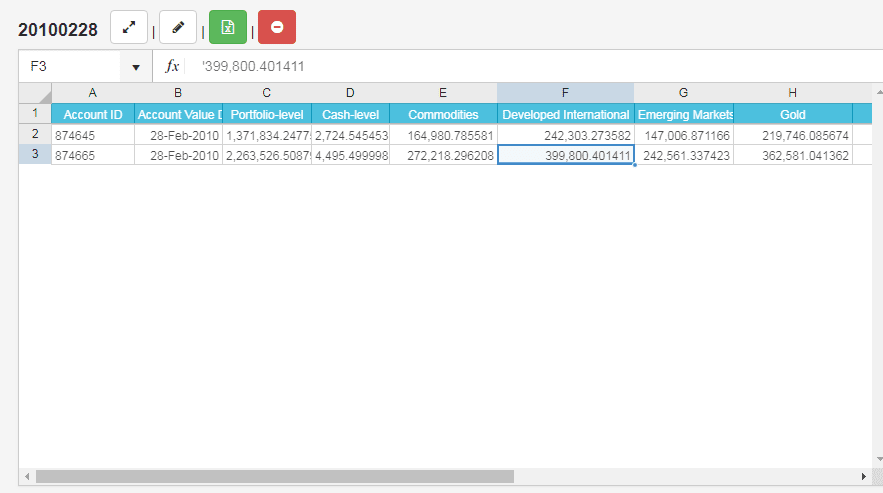Select column F header
This screenshot has width=883, height=493.
[565, 93]
